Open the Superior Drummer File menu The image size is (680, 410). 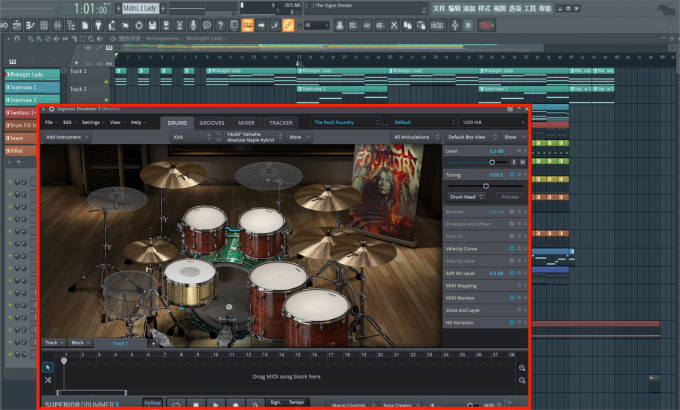click(x=51, y=122)
